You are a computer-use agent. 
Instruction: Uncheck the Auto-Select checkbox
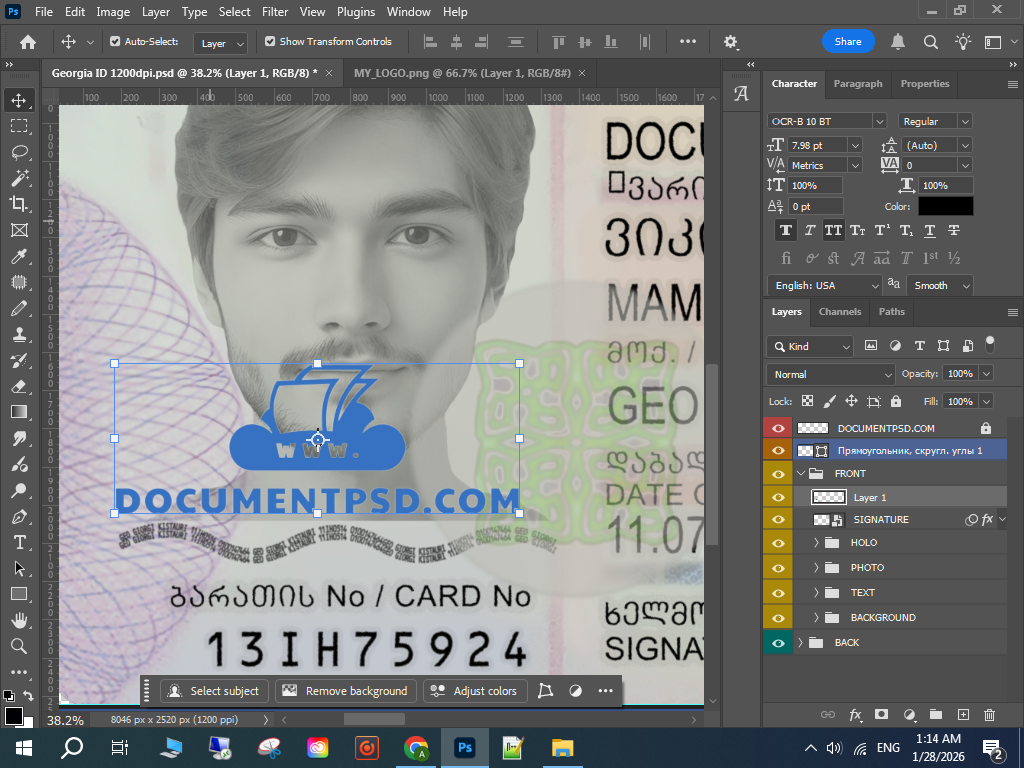[115, 42]
